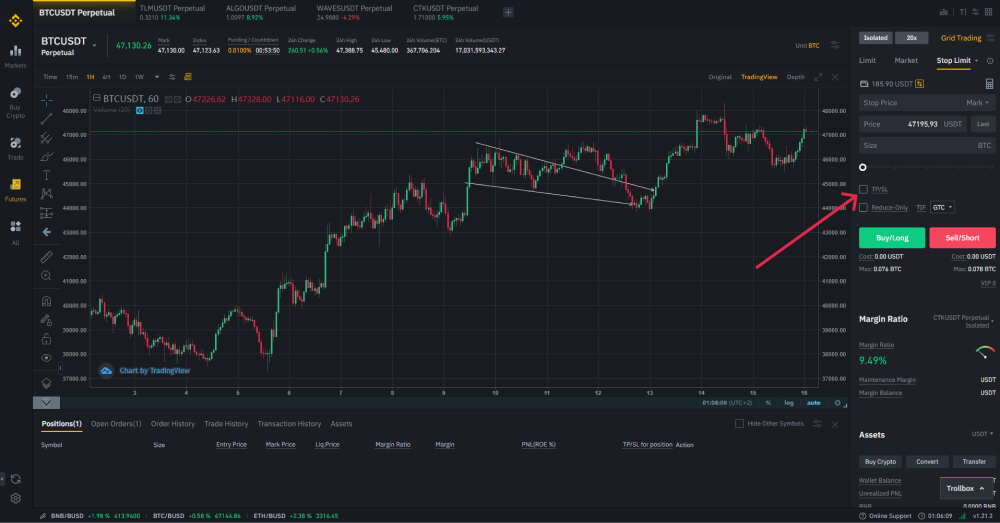The width and height of the screenshot is (1000, 523).
Task: Open All in the left sidebar
Action: tap(15, 233)
